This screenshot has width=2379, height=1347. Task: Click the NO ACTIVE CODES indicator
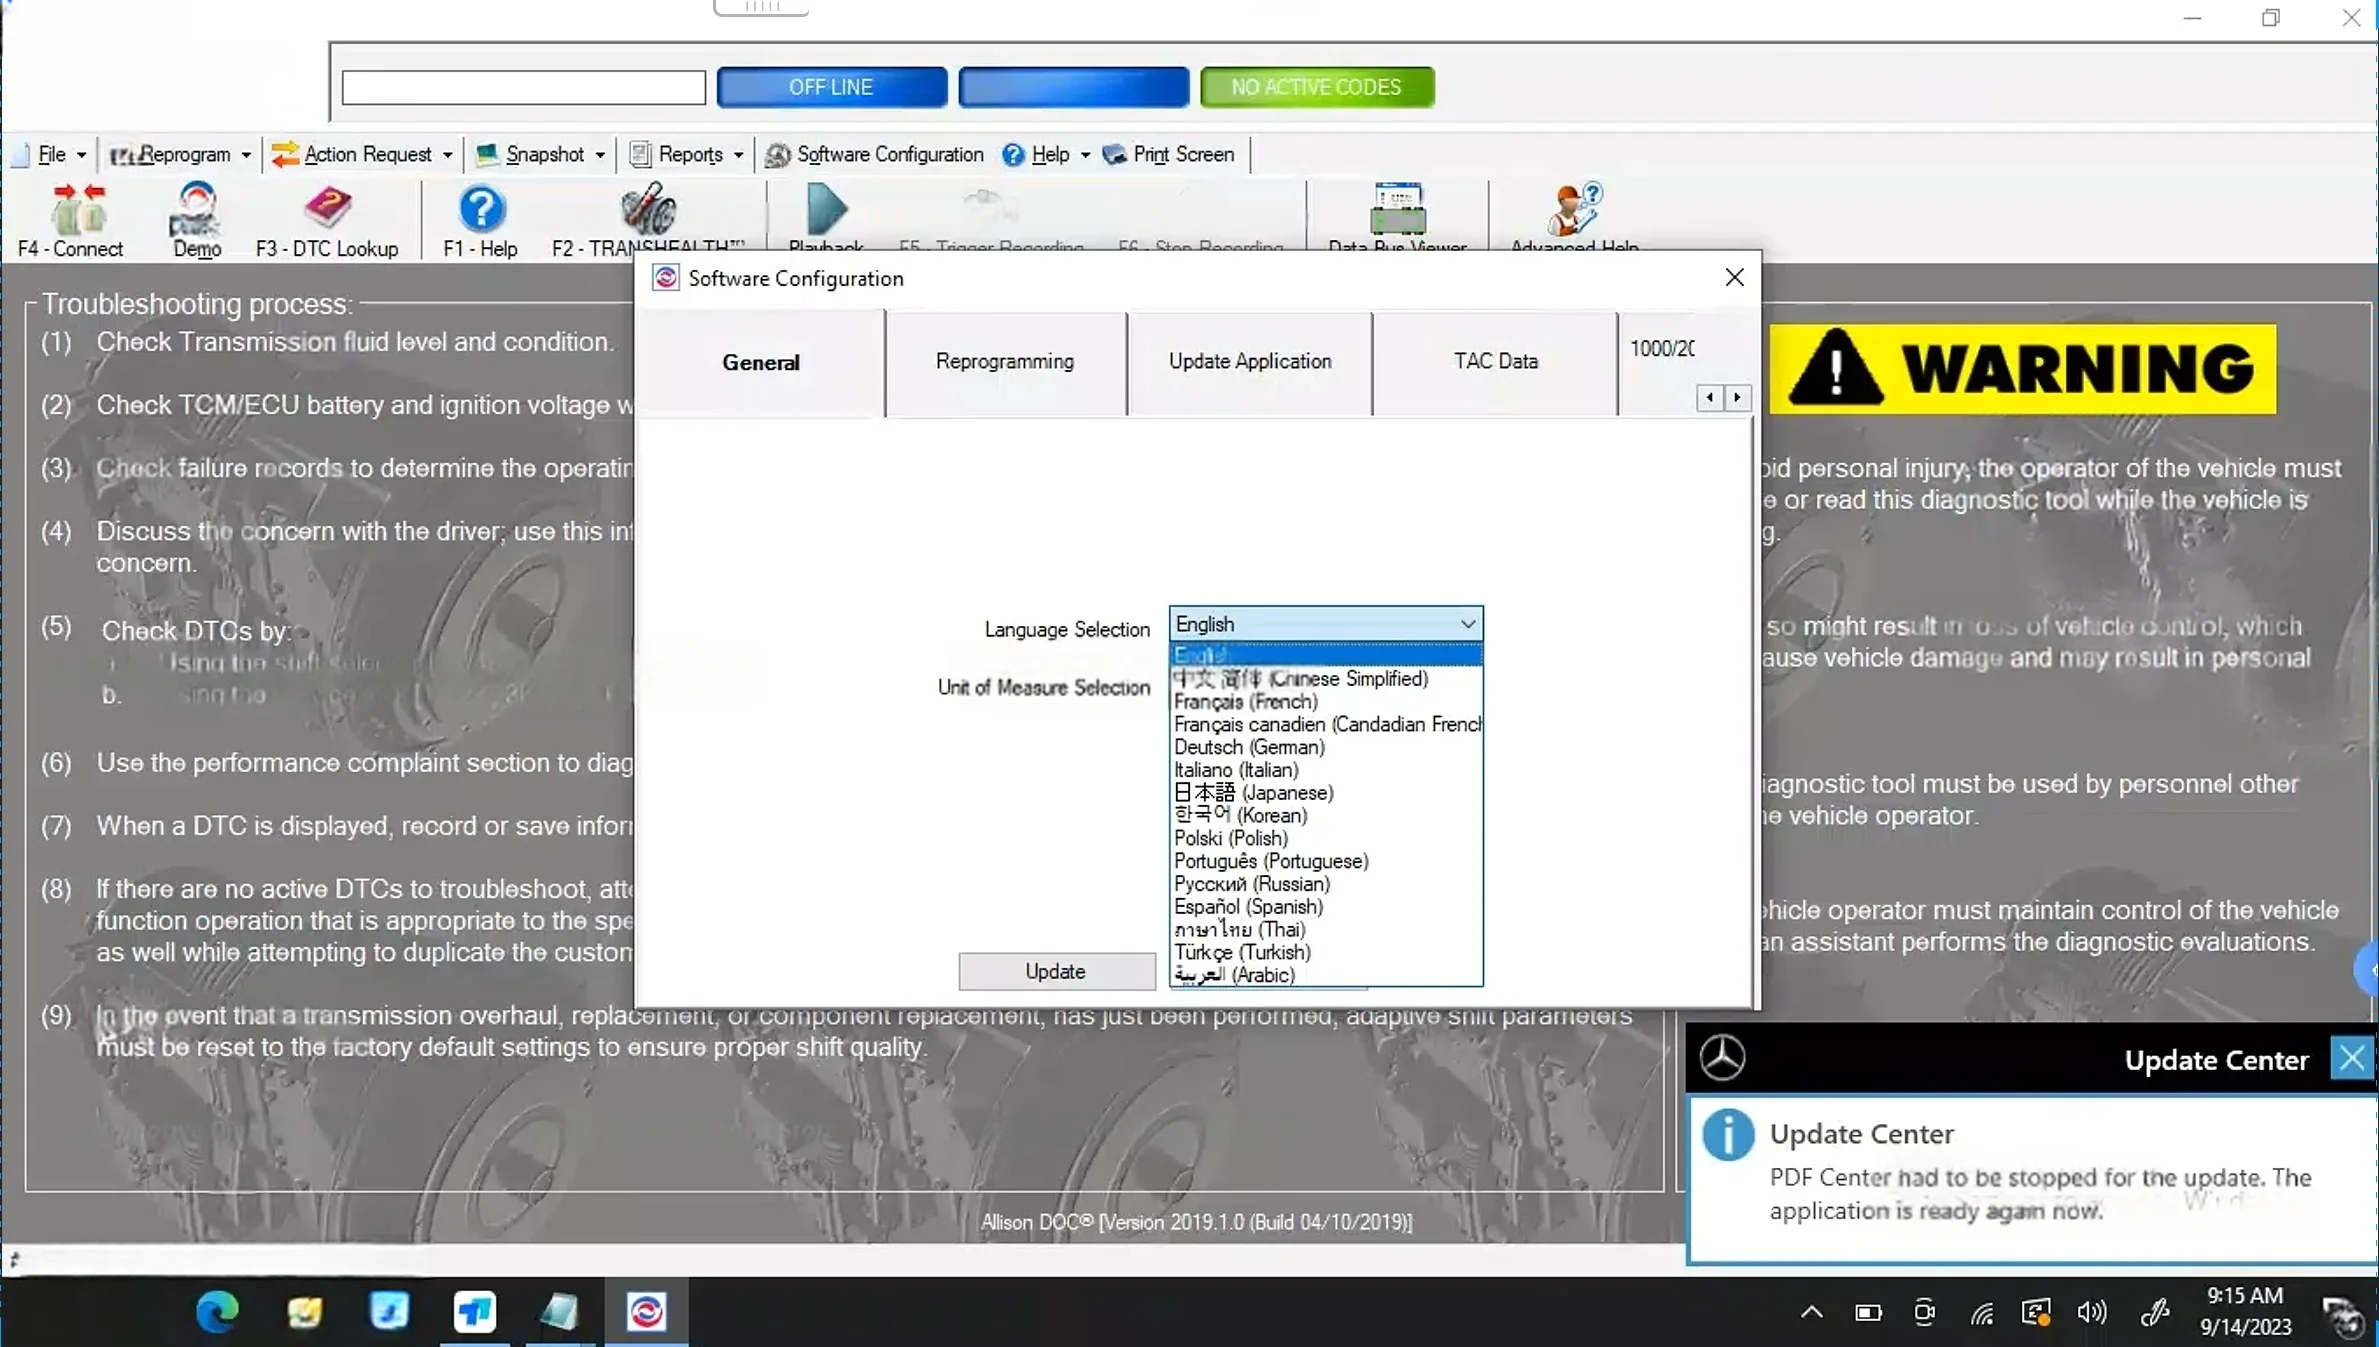pyautogui.click(x=1316, y=87)
